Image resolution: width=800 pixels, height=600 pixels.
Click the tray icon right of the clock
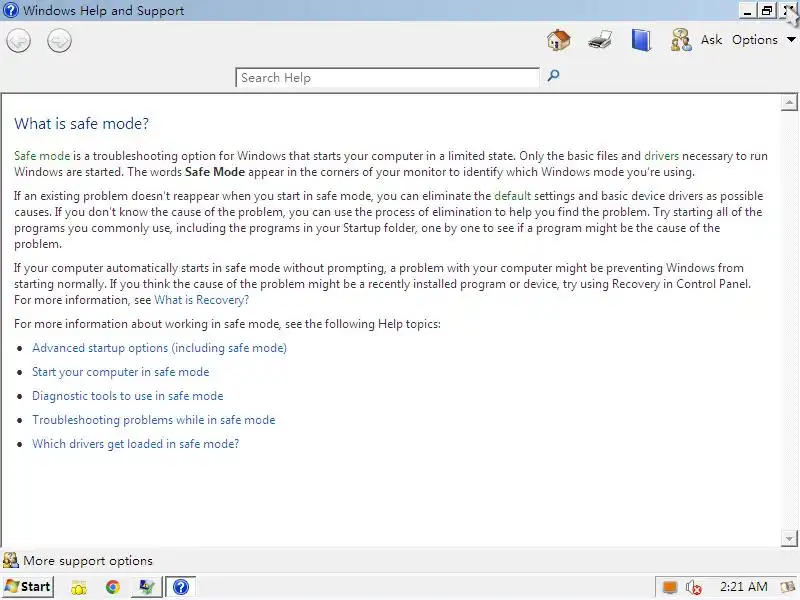click(x=787, y=587)
